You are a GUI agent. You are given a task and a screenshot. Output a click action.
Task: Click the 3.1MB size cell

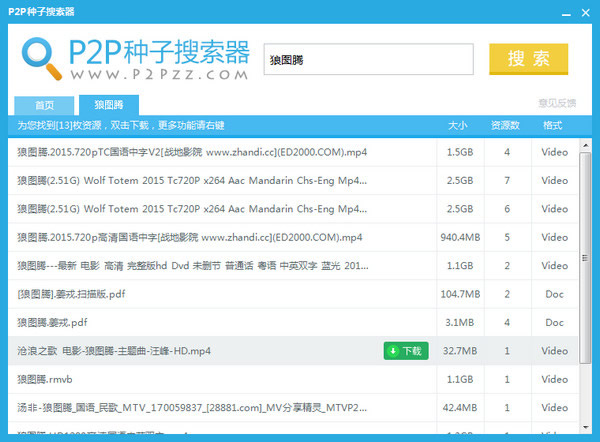tap(460, 322)
